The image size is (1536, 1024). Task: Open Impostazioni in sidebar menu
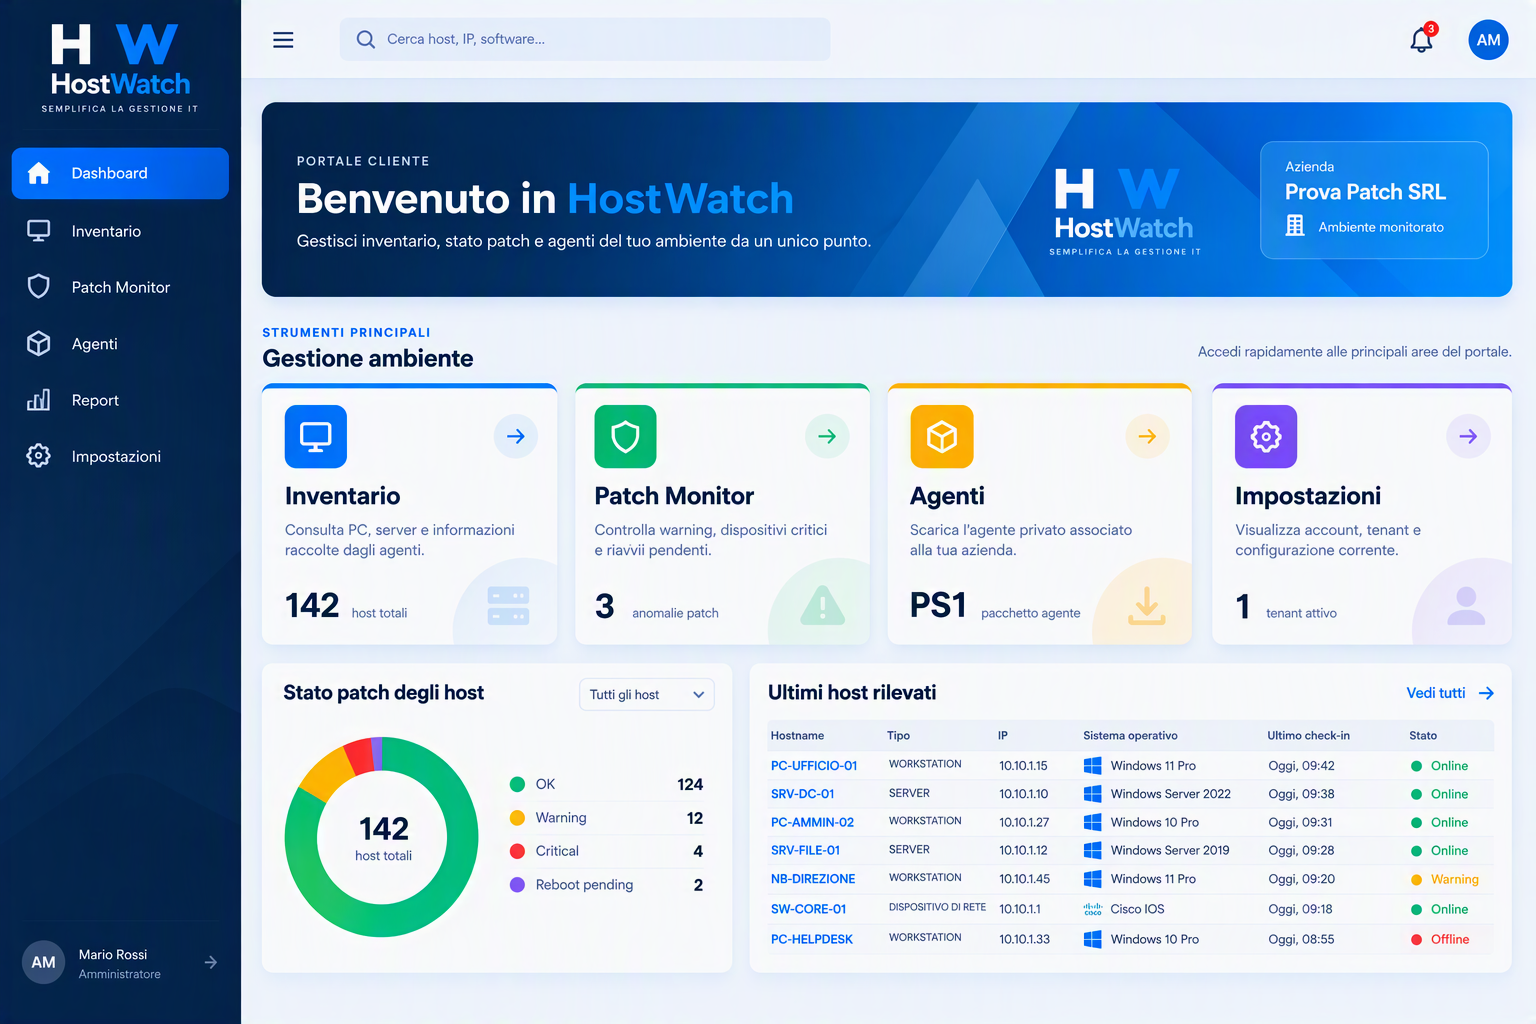[120, 456]
